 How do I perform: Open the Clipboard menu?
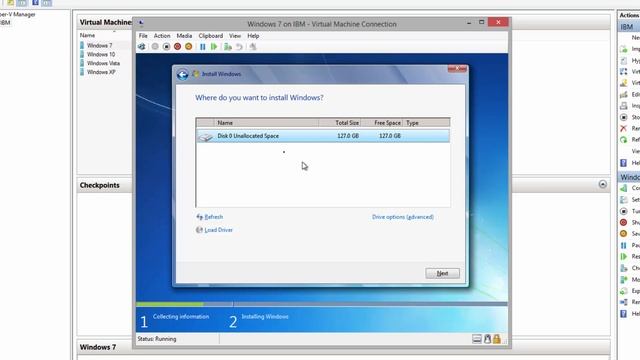point(211,36)
